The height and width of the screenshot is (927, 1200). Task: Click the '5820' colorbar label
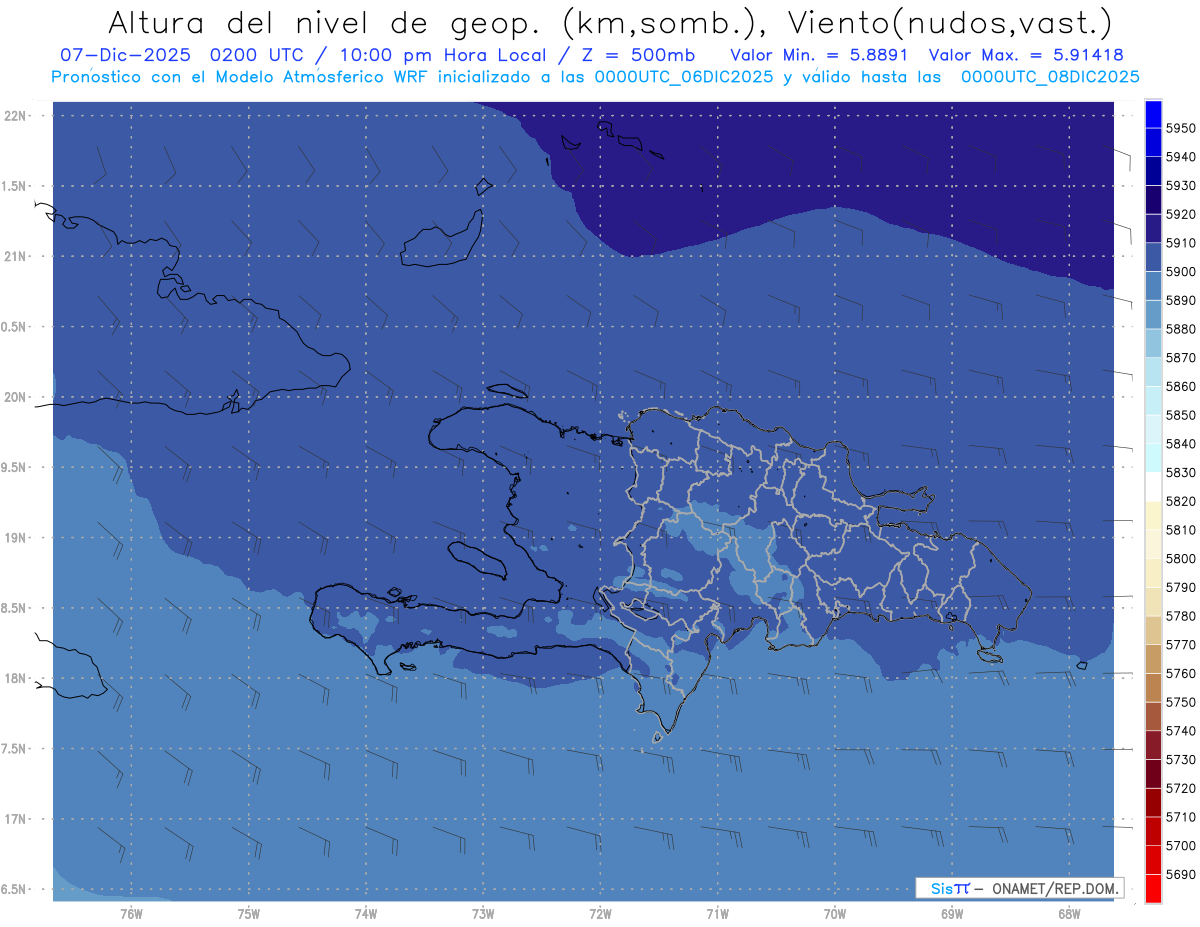point(1181,501)
